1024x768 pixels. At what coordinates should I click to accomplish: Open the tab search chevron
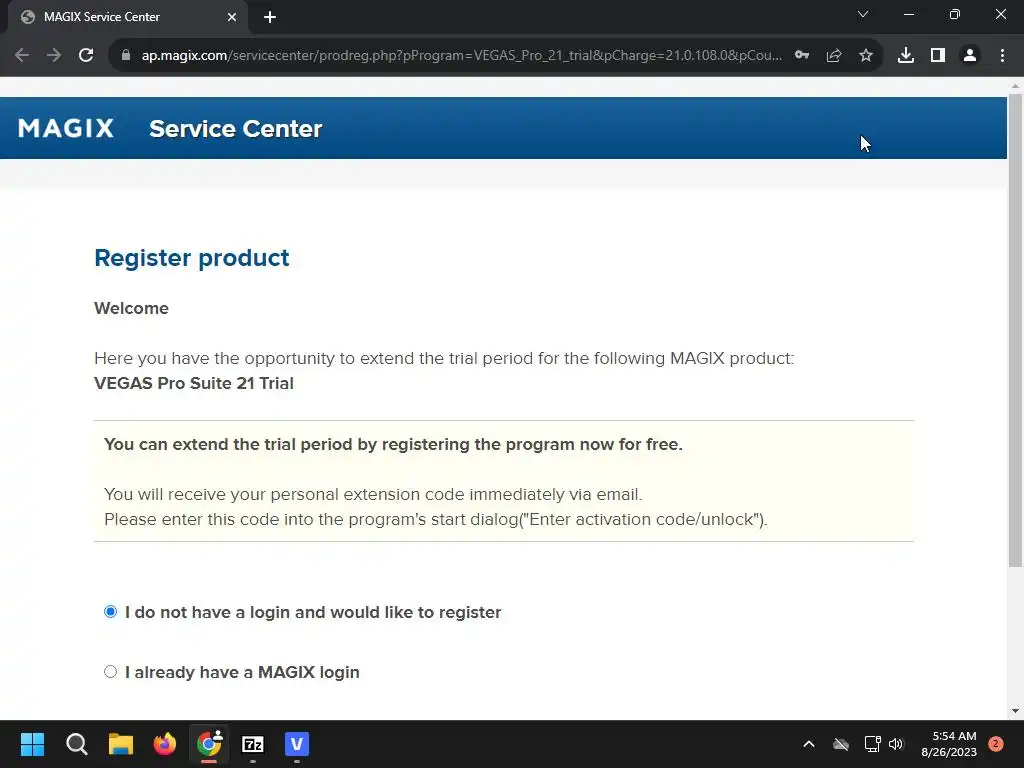[x=863, y=14]
